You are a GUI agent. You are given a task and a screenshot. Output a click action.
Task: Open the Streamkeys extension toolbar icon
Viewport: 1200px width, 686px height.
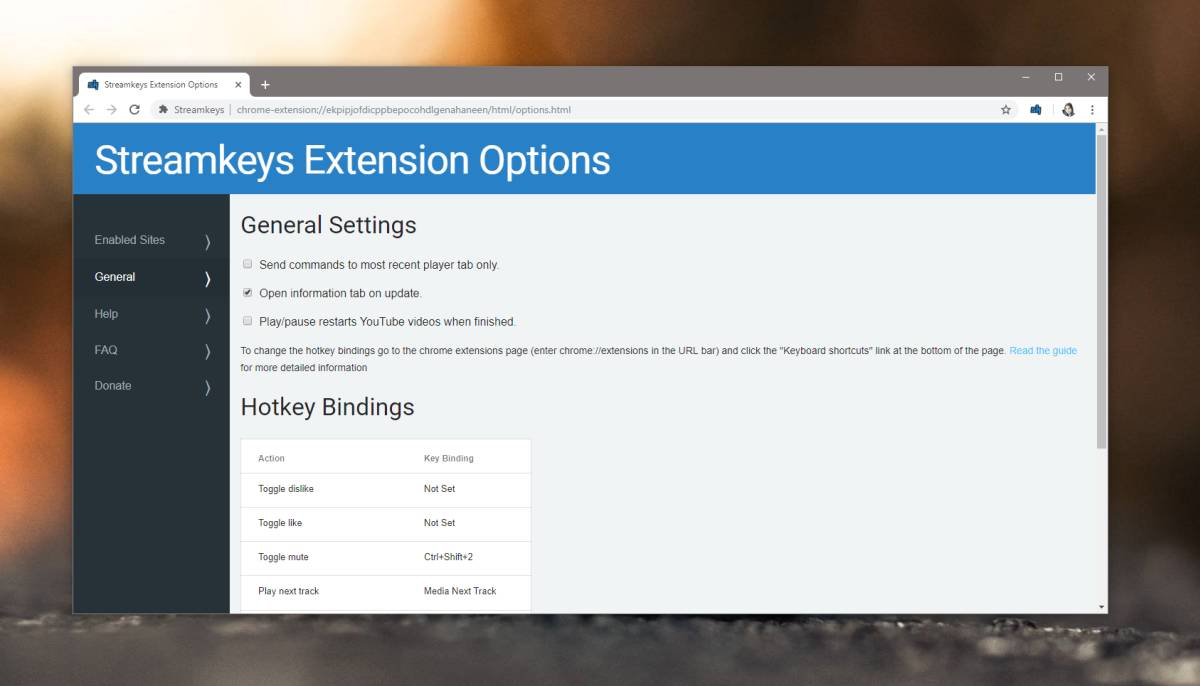pyautogui.click(x=1036, y=110)
